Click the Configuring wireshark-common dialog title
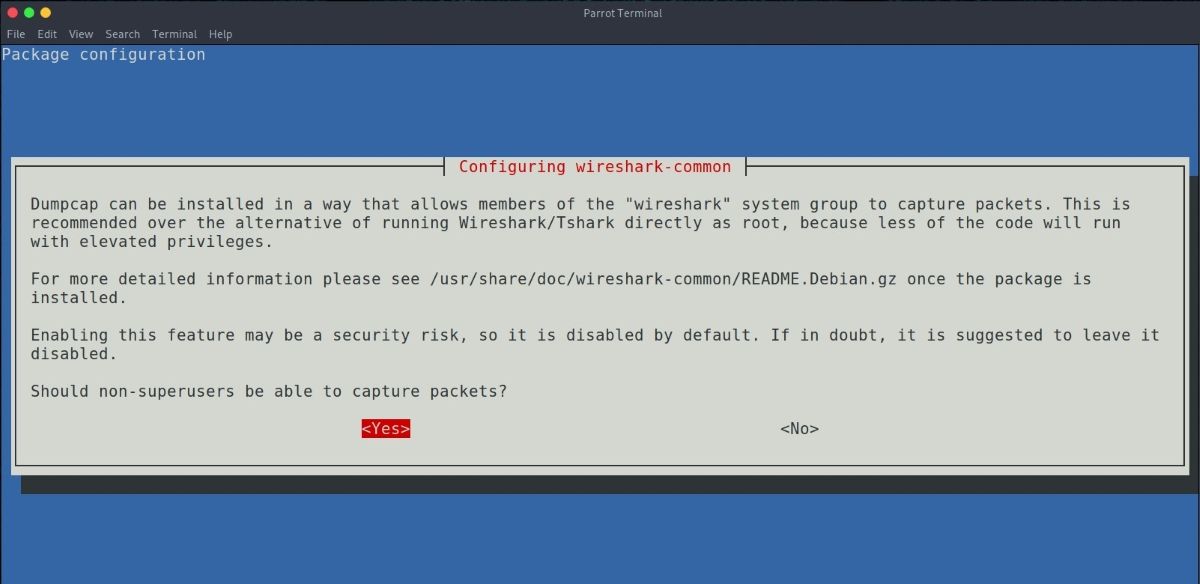This screenshot has height=584, width=1200. (594, 167)
